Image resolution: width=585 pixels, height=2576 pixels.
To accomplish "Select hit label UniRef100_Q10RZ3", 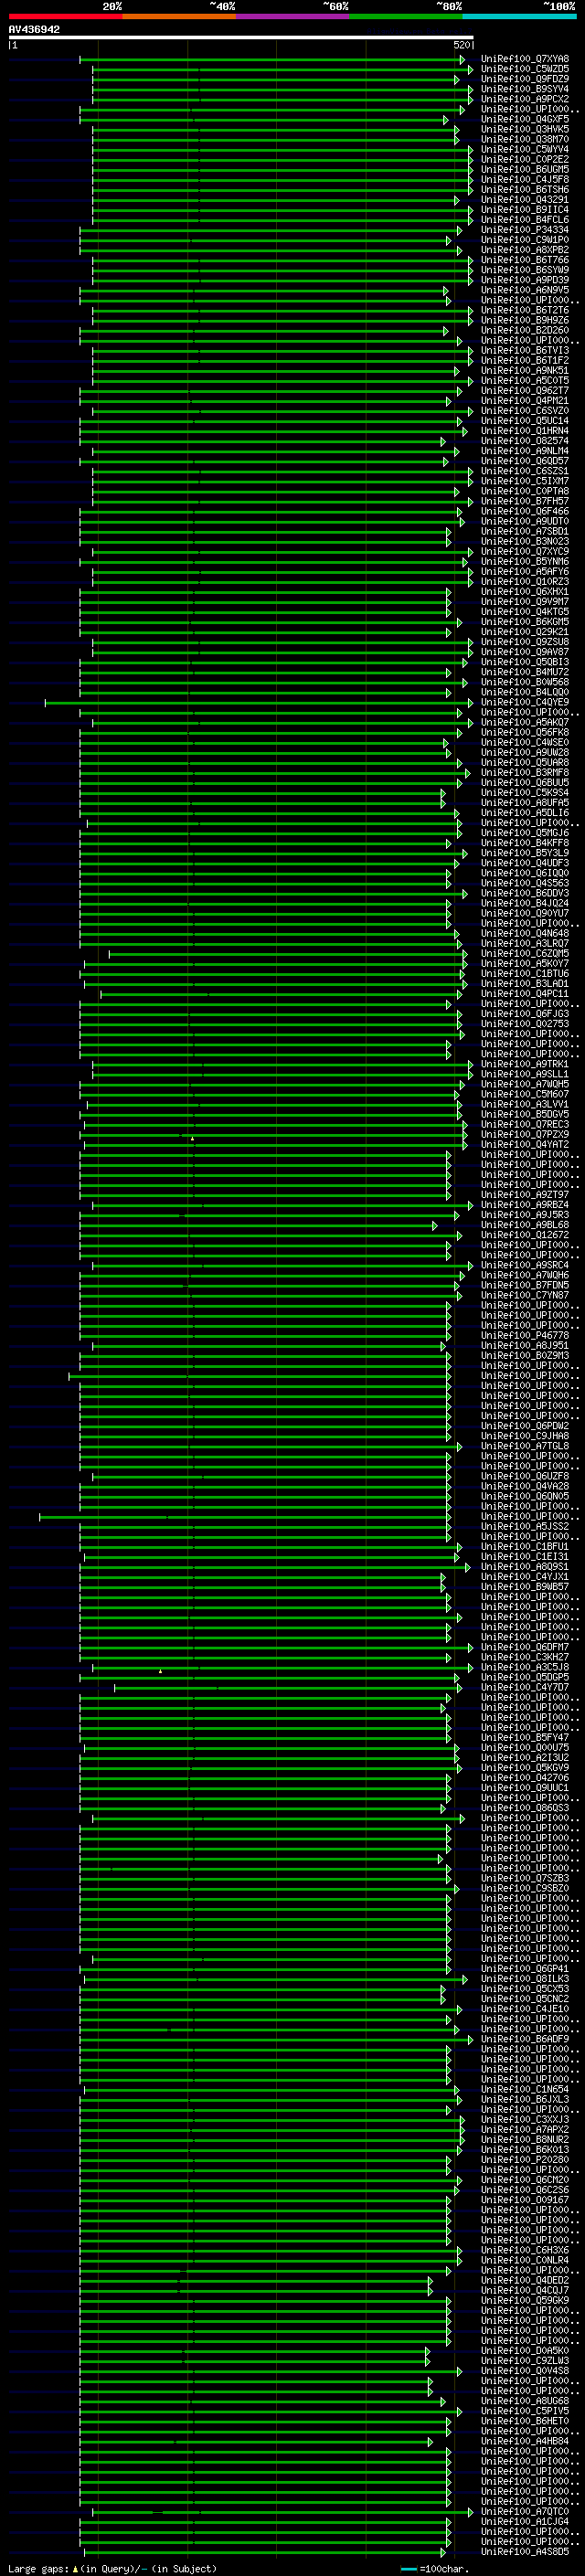I will (525, 582).
